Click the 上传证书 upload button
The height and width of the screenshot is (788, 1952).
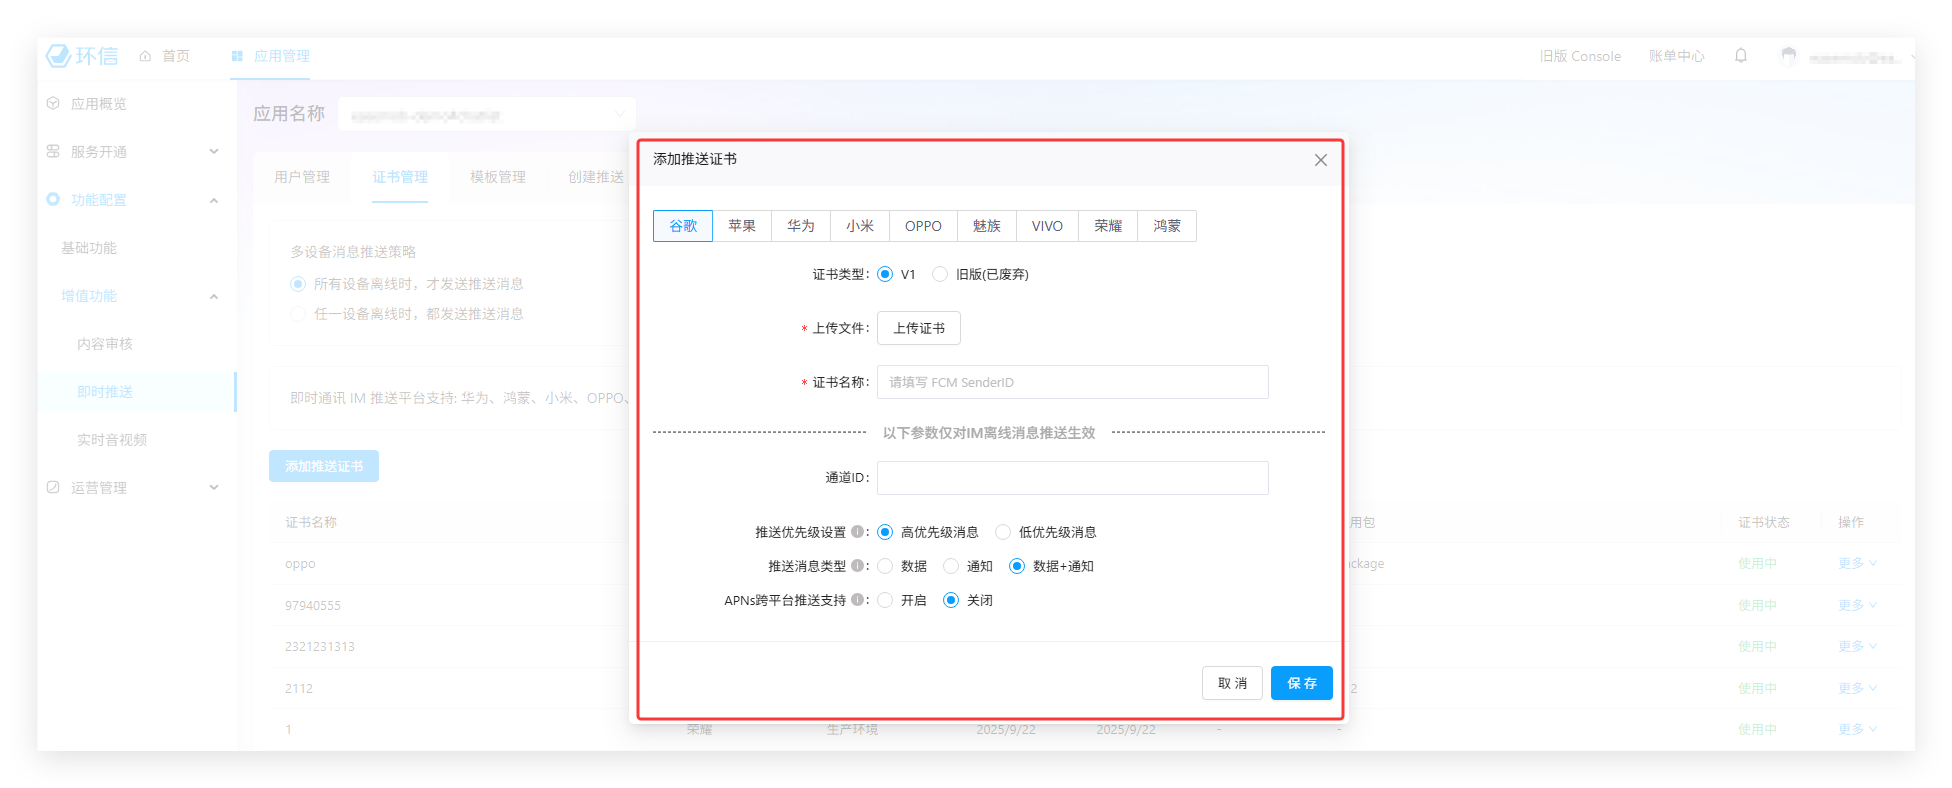(x=918, y=328)
